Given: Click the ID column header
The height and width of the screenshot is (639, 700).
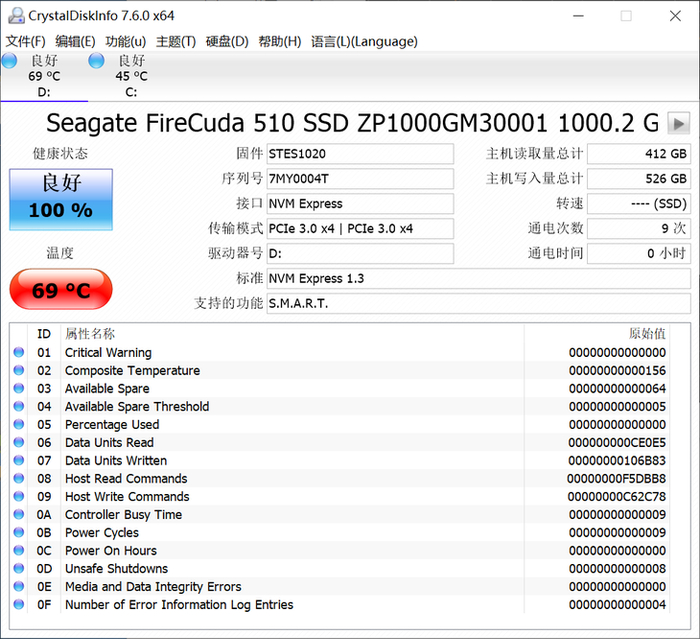Looking at the screenshot, I should pyautogui.click(x=44, y=334).
